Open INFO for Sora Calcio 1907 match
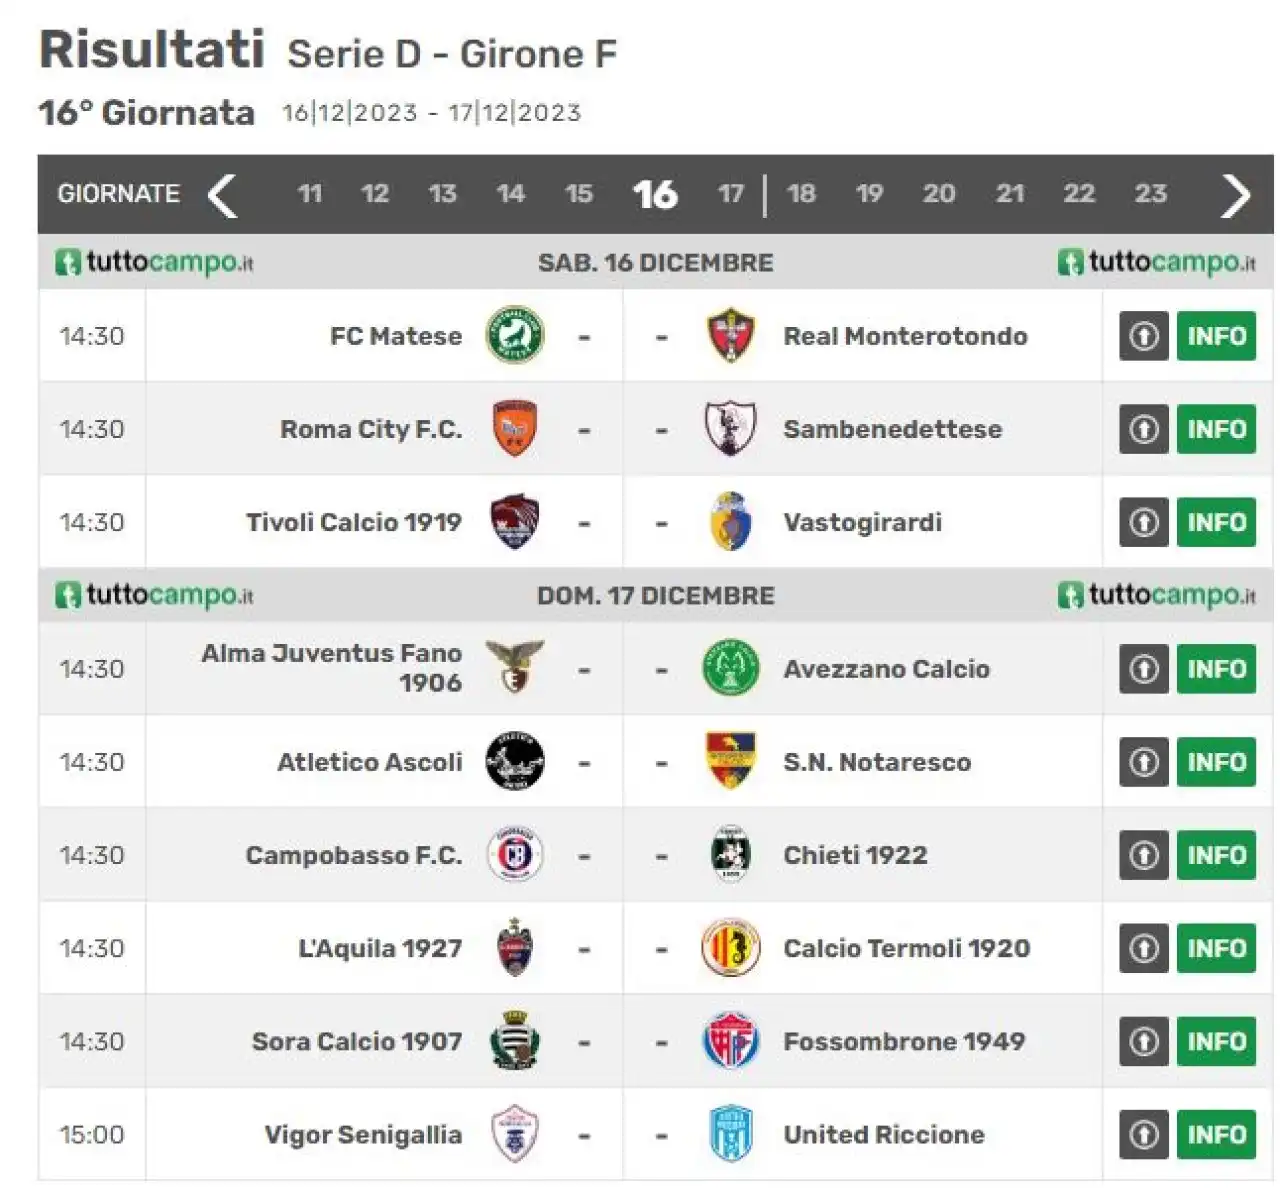 [x=1216, y=1042]
